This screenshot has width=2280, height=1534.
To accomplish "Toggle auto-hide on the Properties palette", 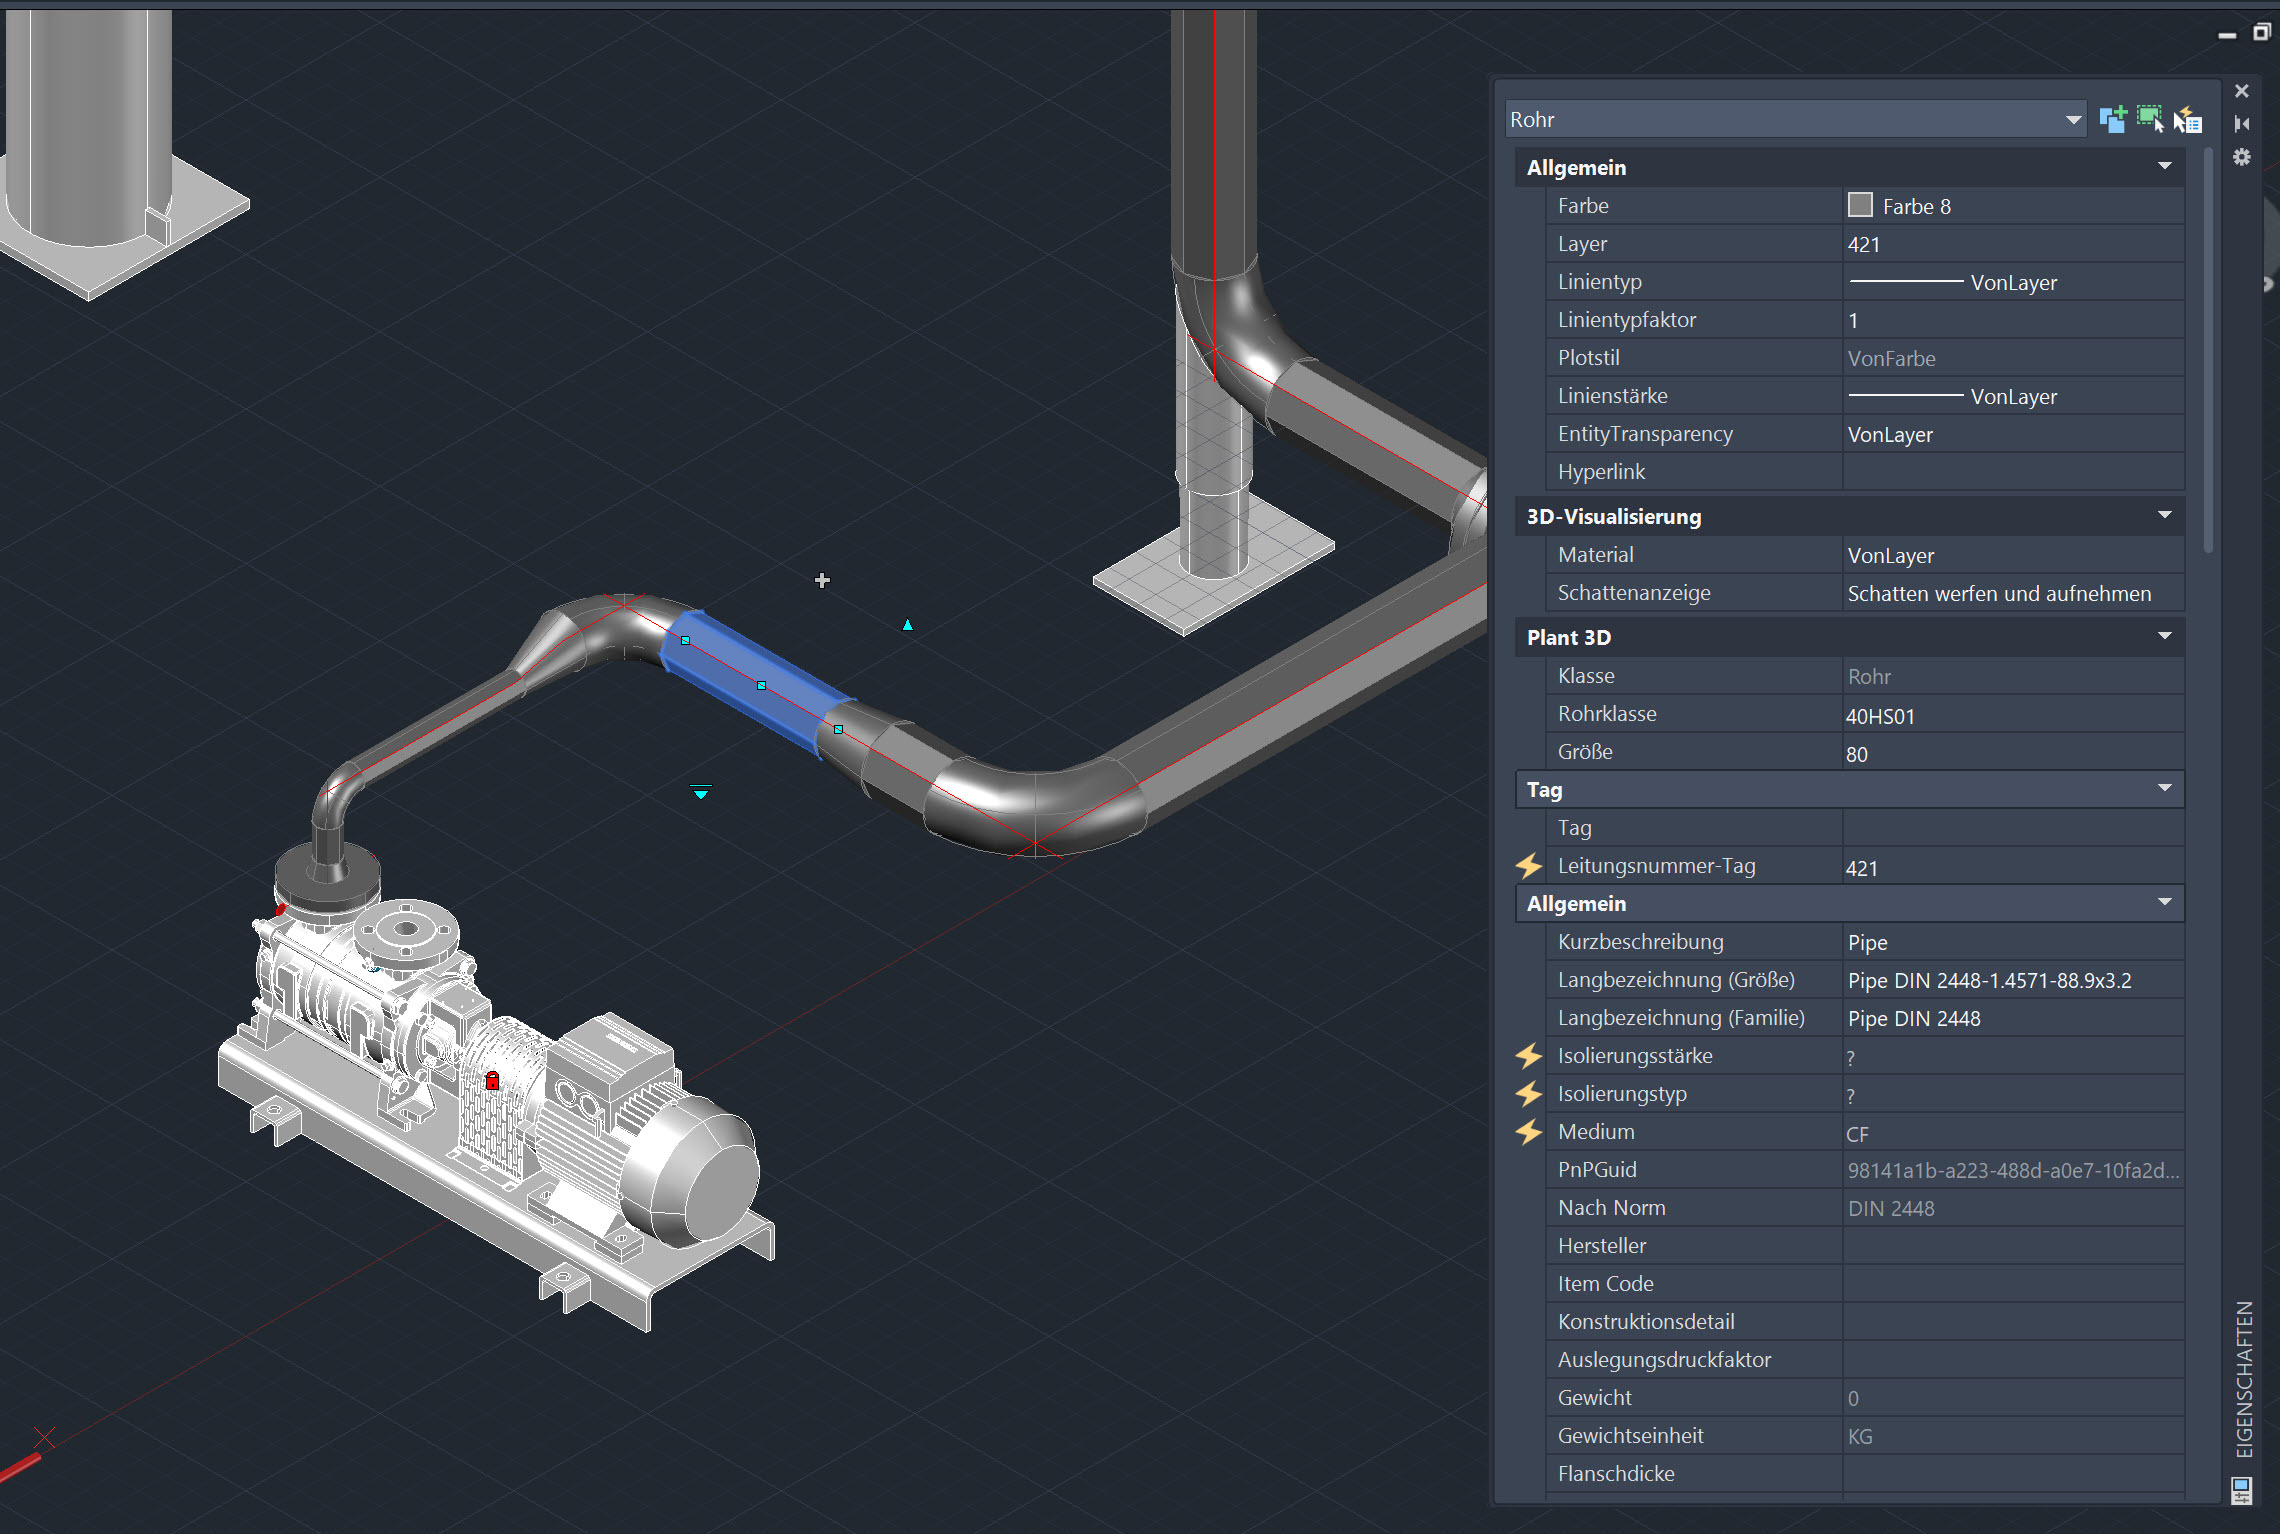I will [2242, 123].
